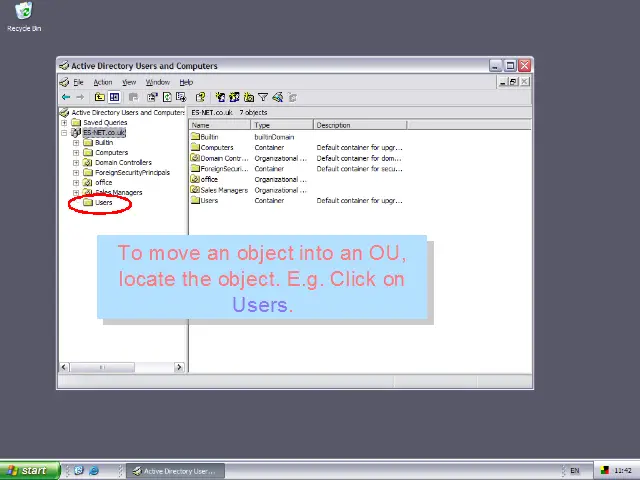The height and width of the screenshot is (480, 640).
Task: Click Export List toolbar icon
Action: (x=181, y=97)
